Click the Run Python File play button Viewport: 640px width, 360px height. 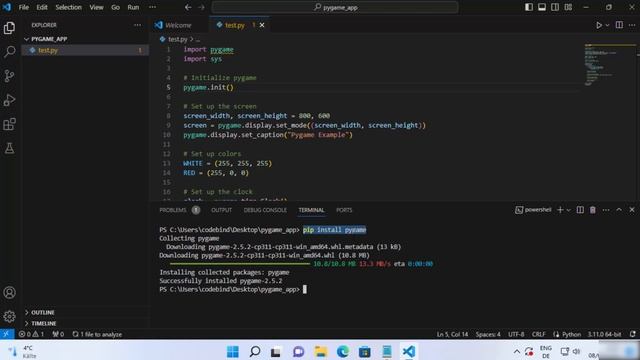(599, 25)
